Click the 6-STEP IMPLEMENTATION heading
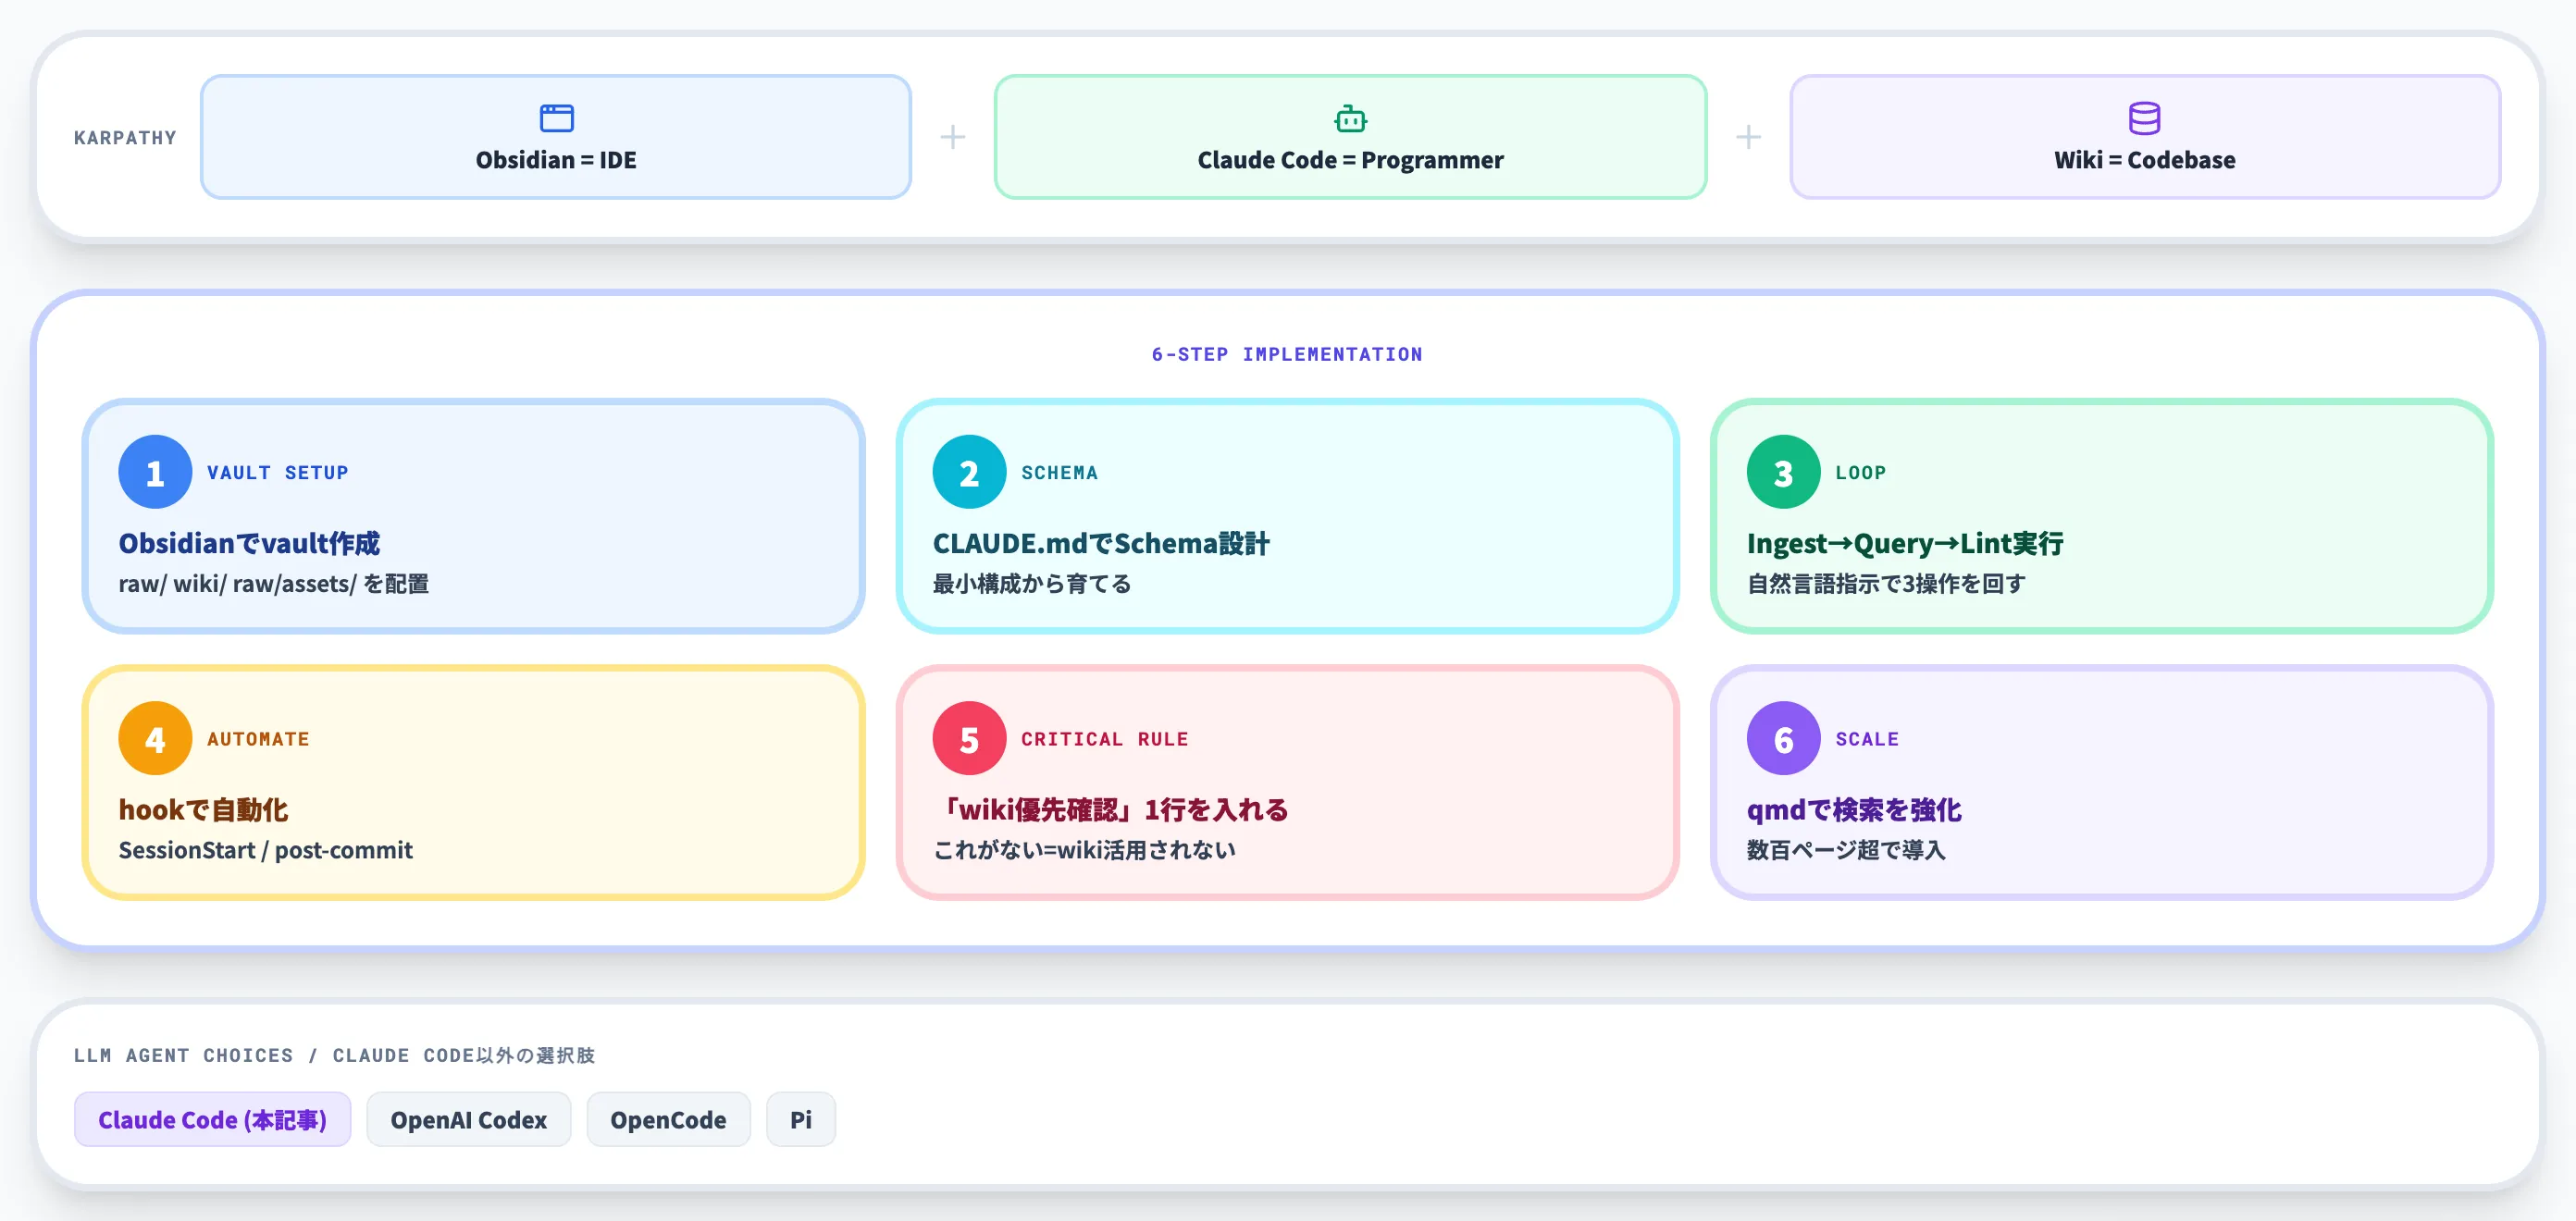The image size is (2576, 1221). pyautogui.click(x=1286, y=354)
